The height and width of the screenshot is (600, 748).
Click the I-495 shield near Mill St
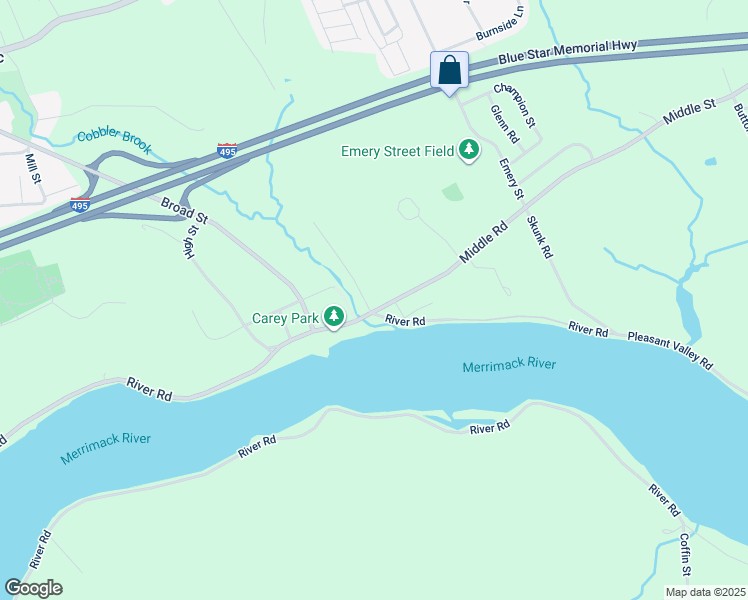point(80,205)
